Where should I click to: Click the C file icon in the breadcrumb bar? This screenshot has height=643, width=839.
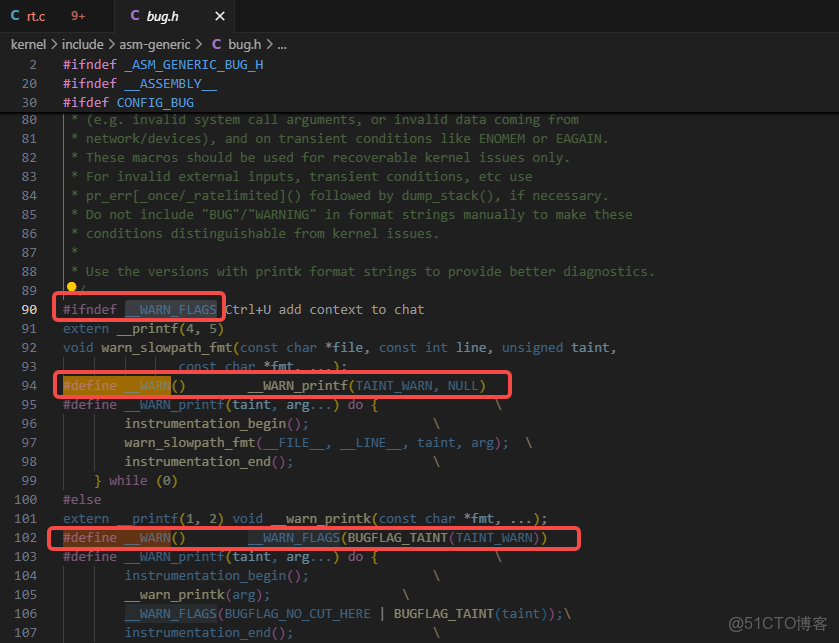pos(216,44)
